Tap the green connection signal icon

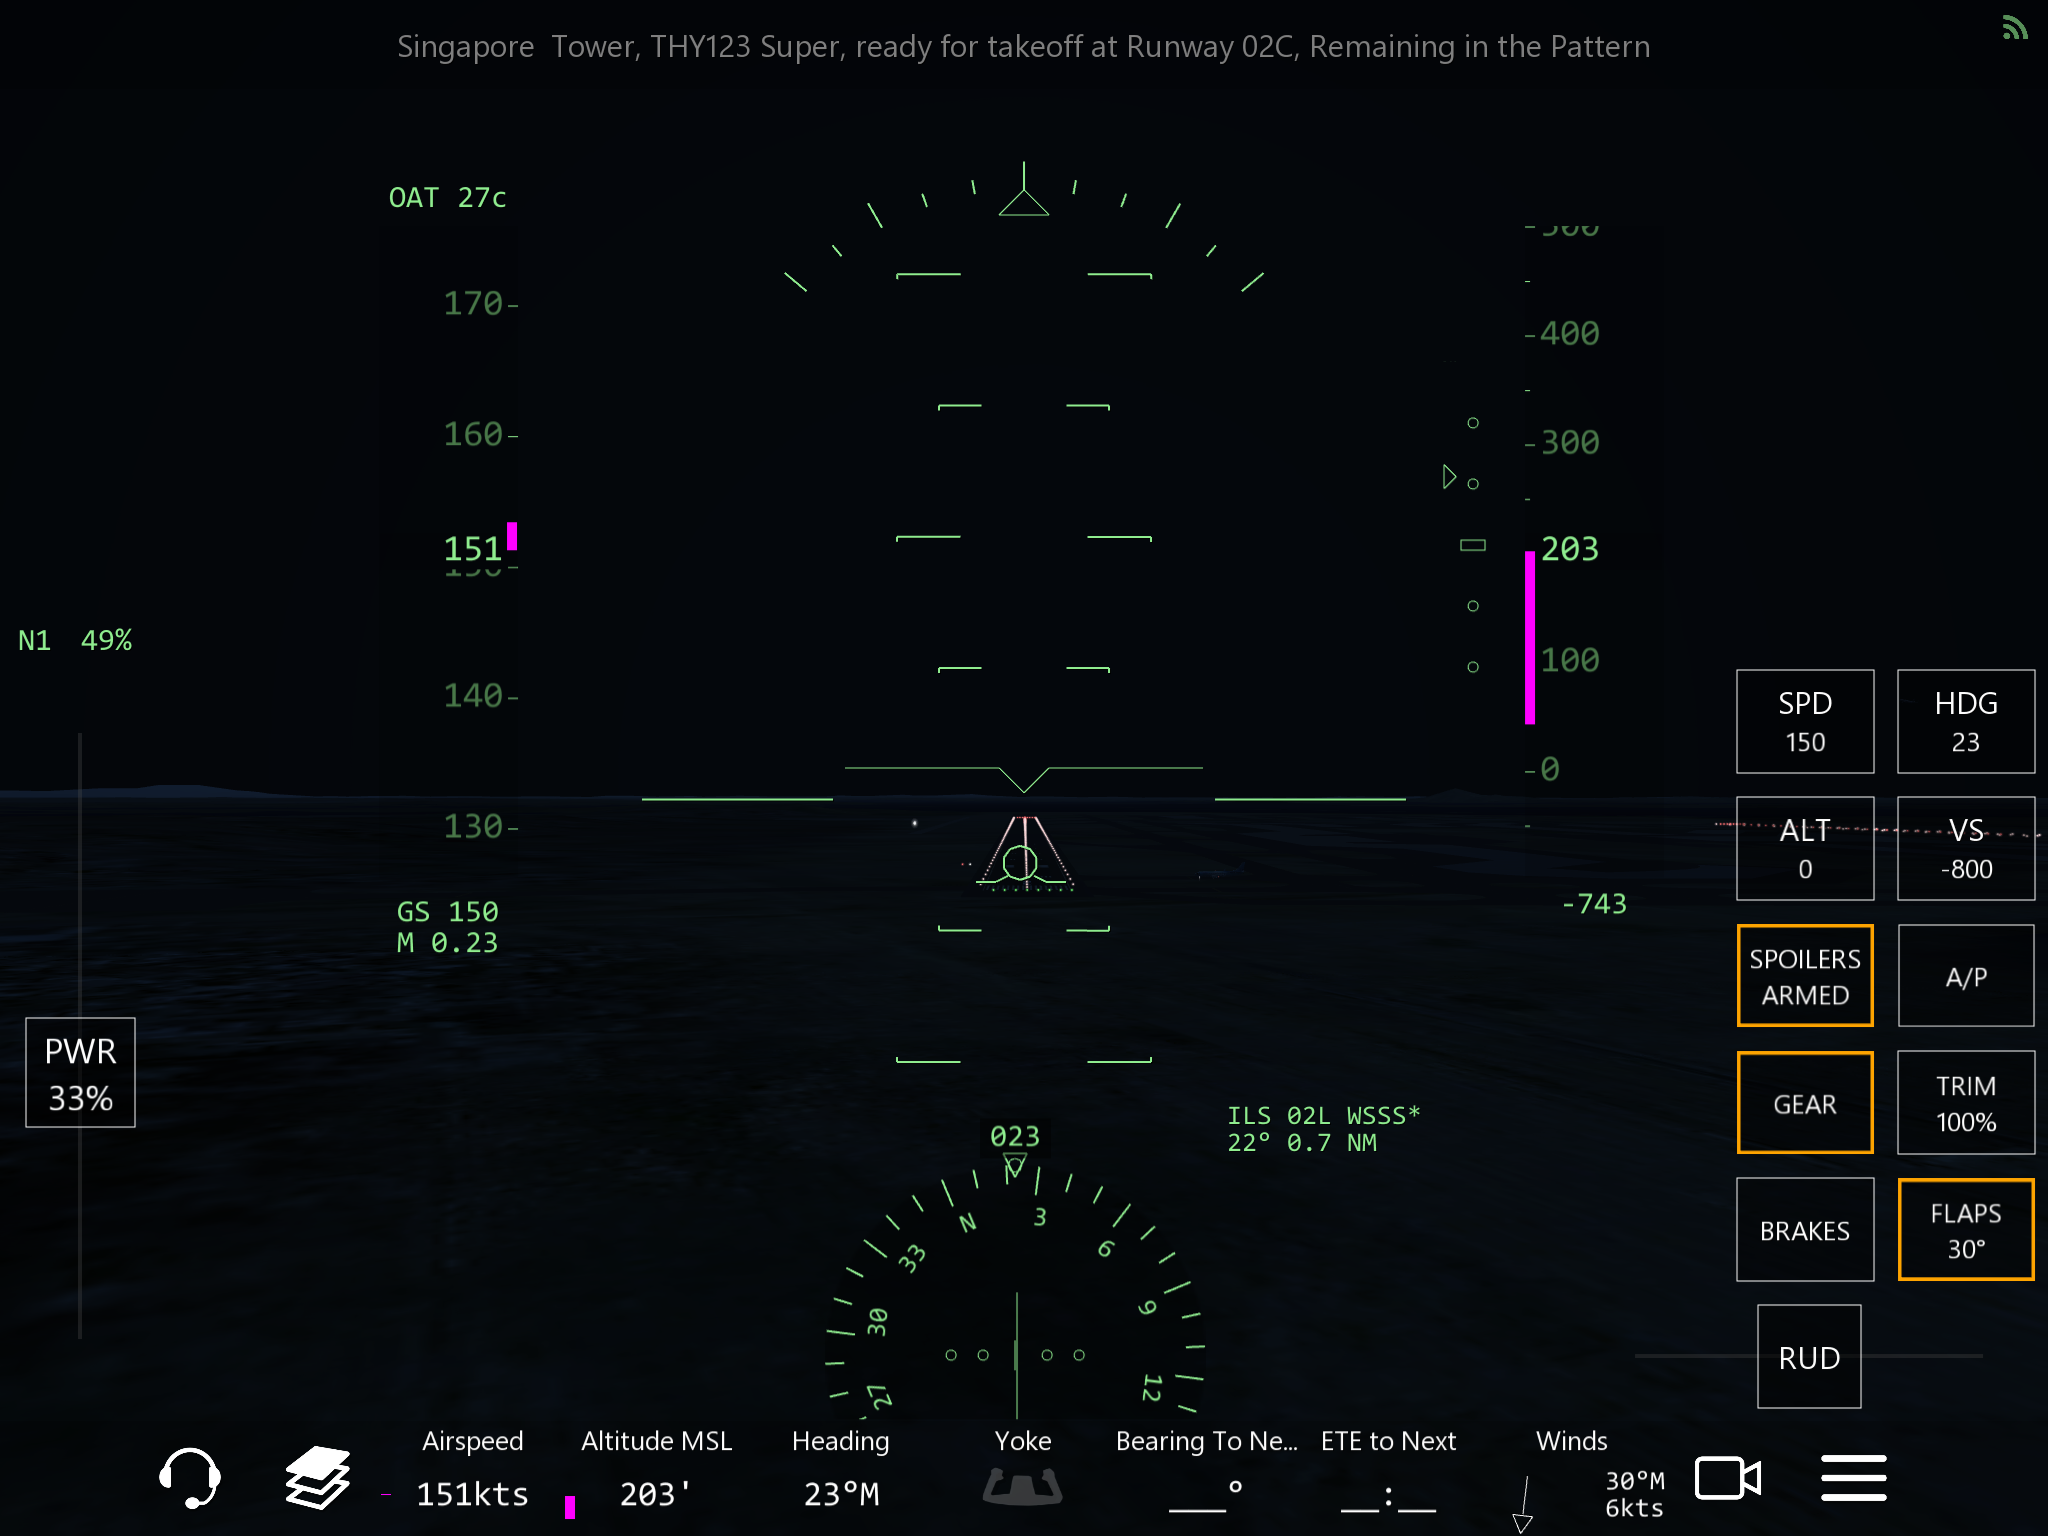(x=2014, y=28)
